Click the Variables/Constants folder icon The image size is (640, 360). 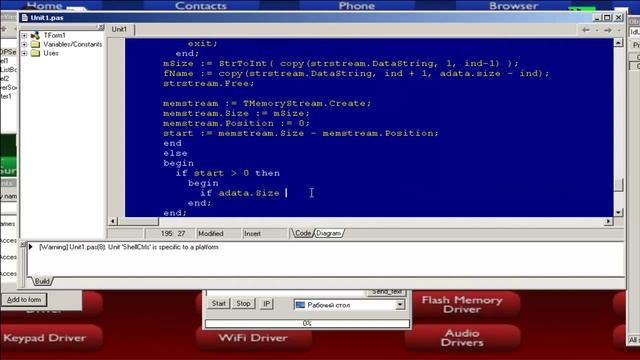click(x=36, y=44)
